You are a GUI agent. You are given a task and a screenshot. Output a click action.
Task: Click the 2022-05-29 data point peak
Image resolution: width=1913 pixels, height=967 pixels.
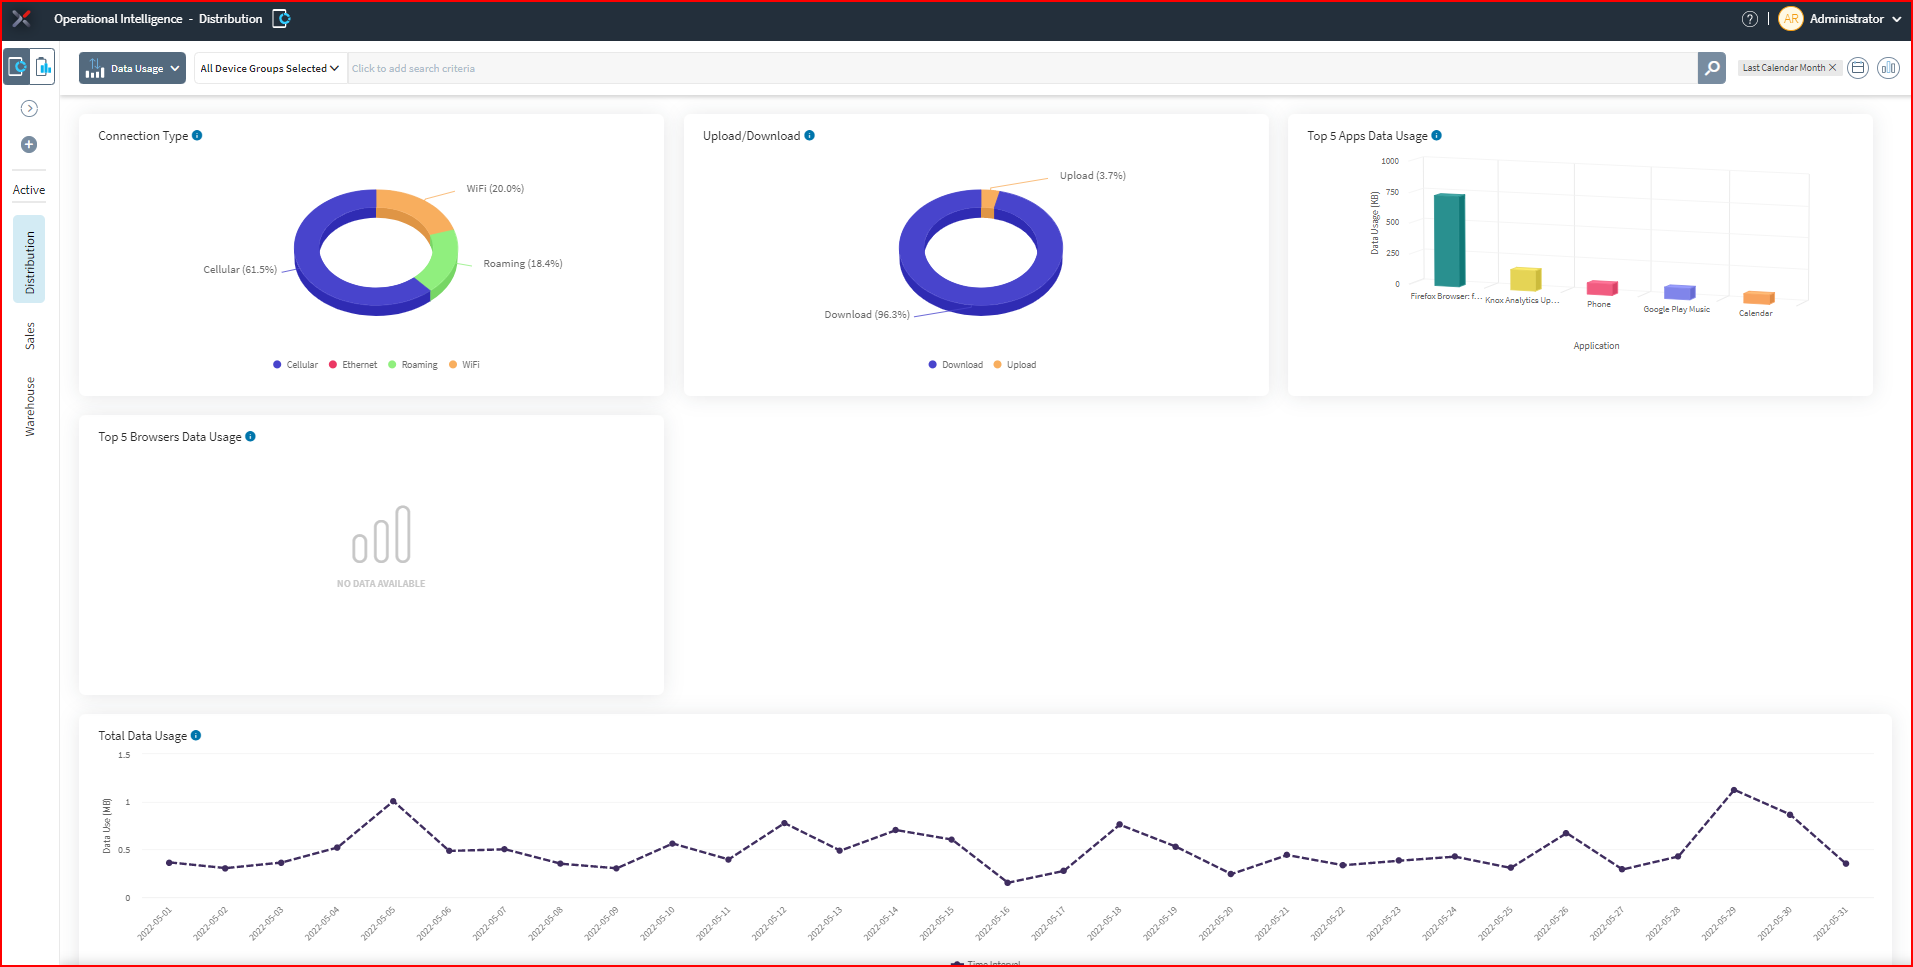point(1734,790)
